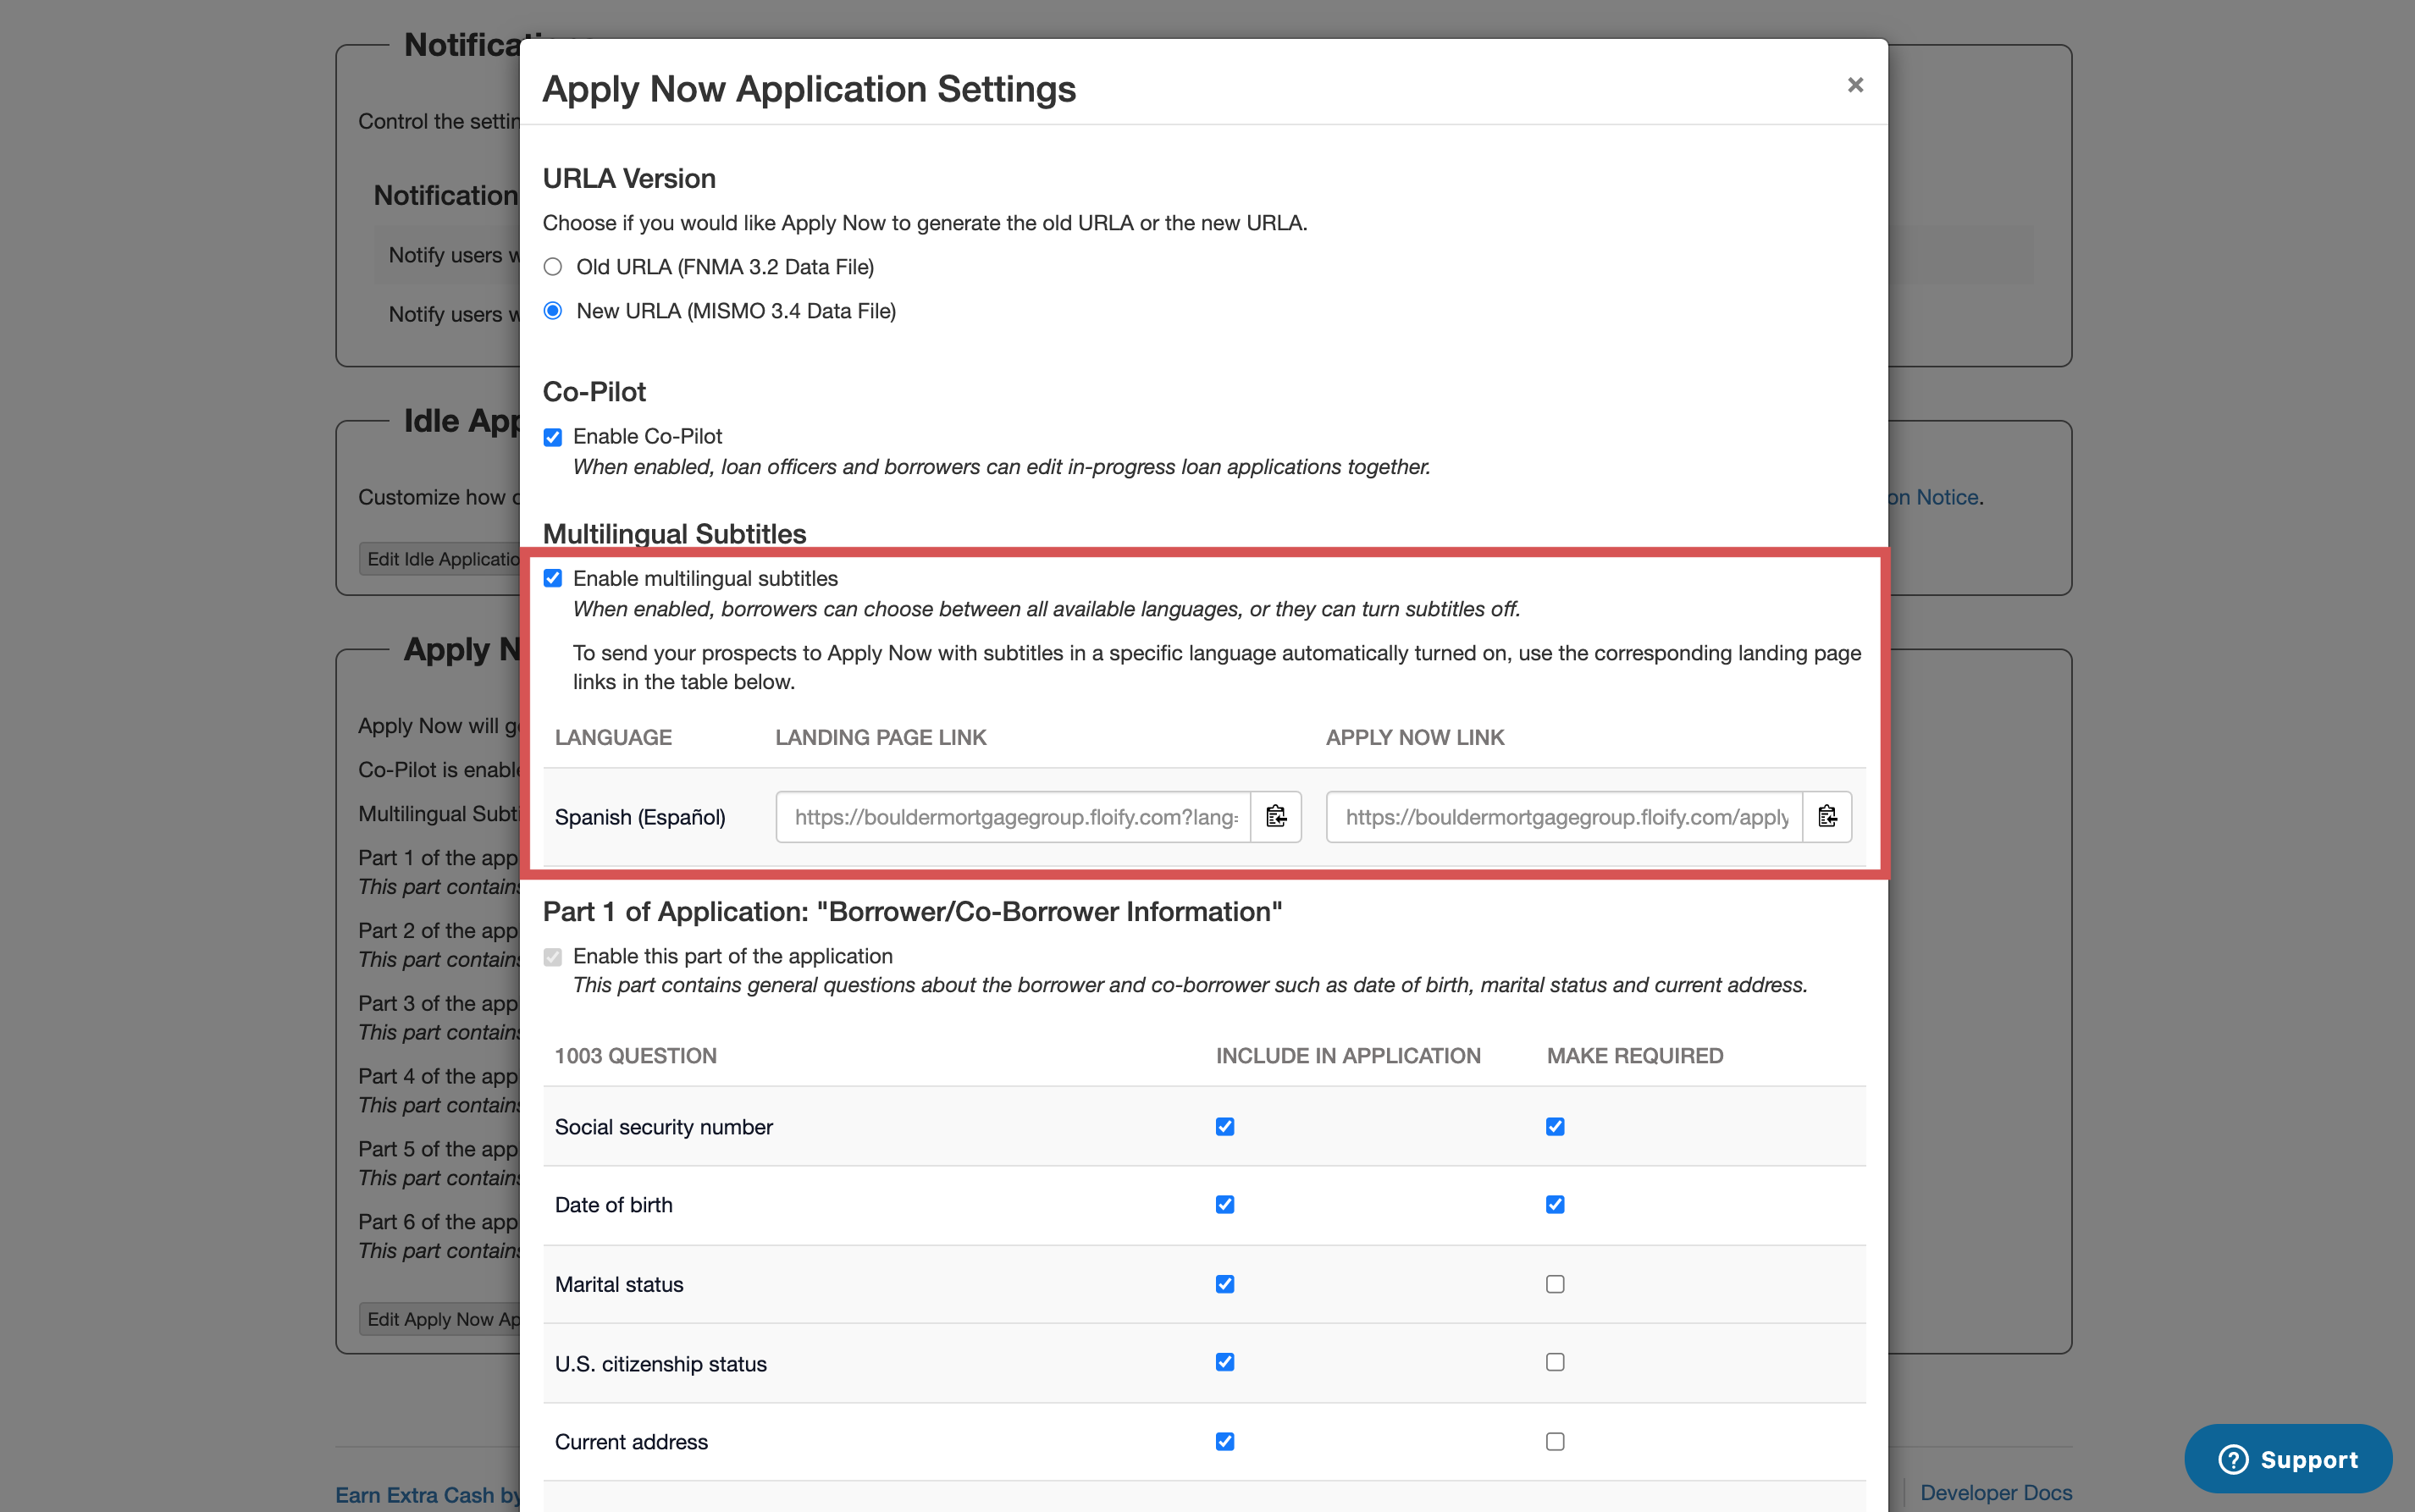The height and width of the screenshot is (1512, 2415).
Task: Open the Developer Docs link
Action: [x=1996, y=1492]
